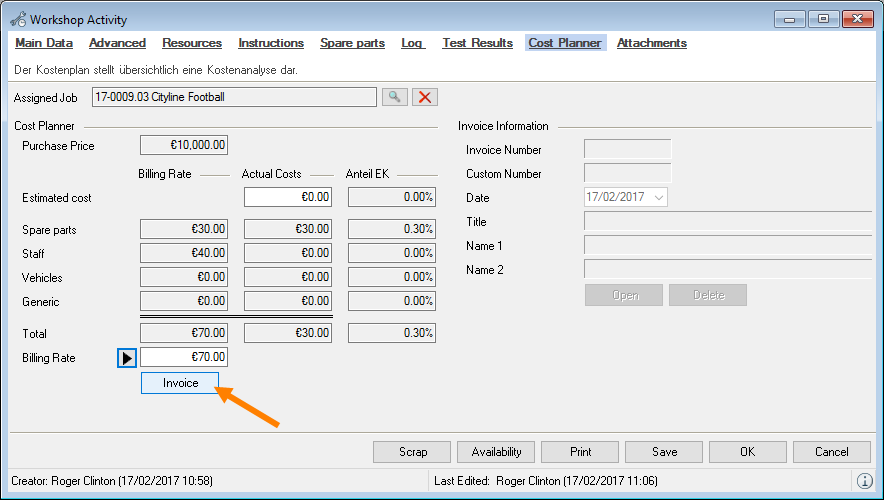Click the Scrap button

(413, 452)
